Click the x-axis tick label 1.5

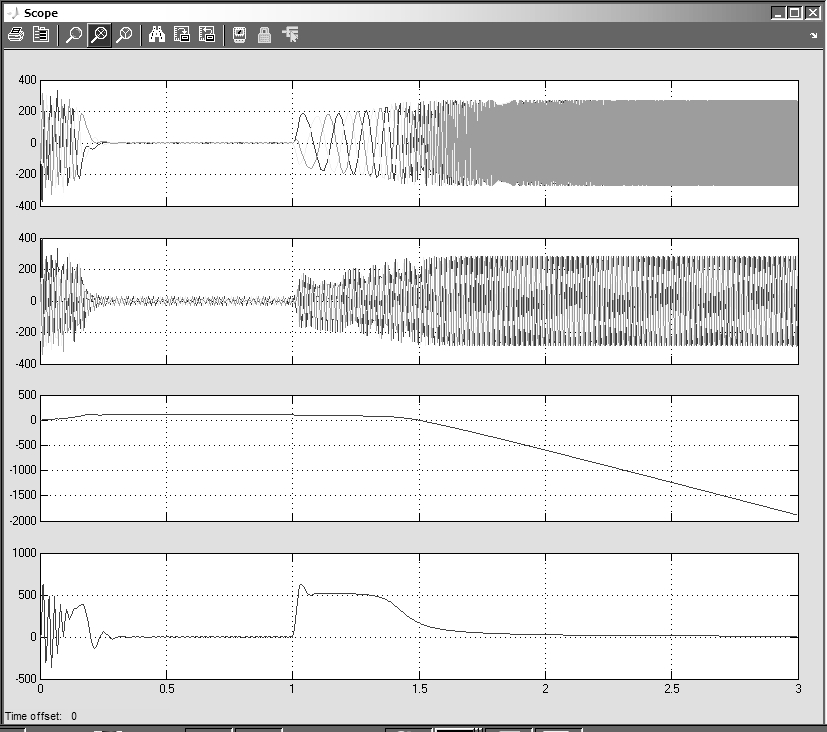click(x=419, y=689)
